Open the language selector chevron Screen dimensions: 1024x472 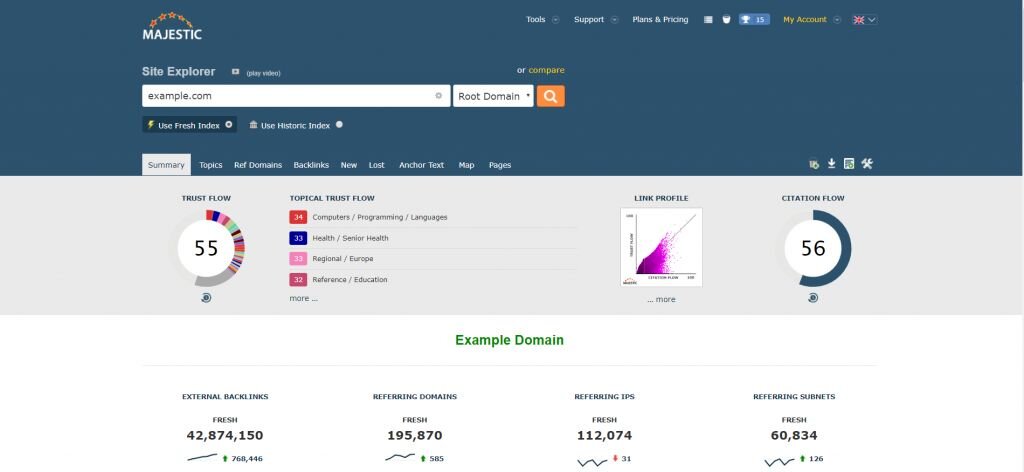point(872,20)
